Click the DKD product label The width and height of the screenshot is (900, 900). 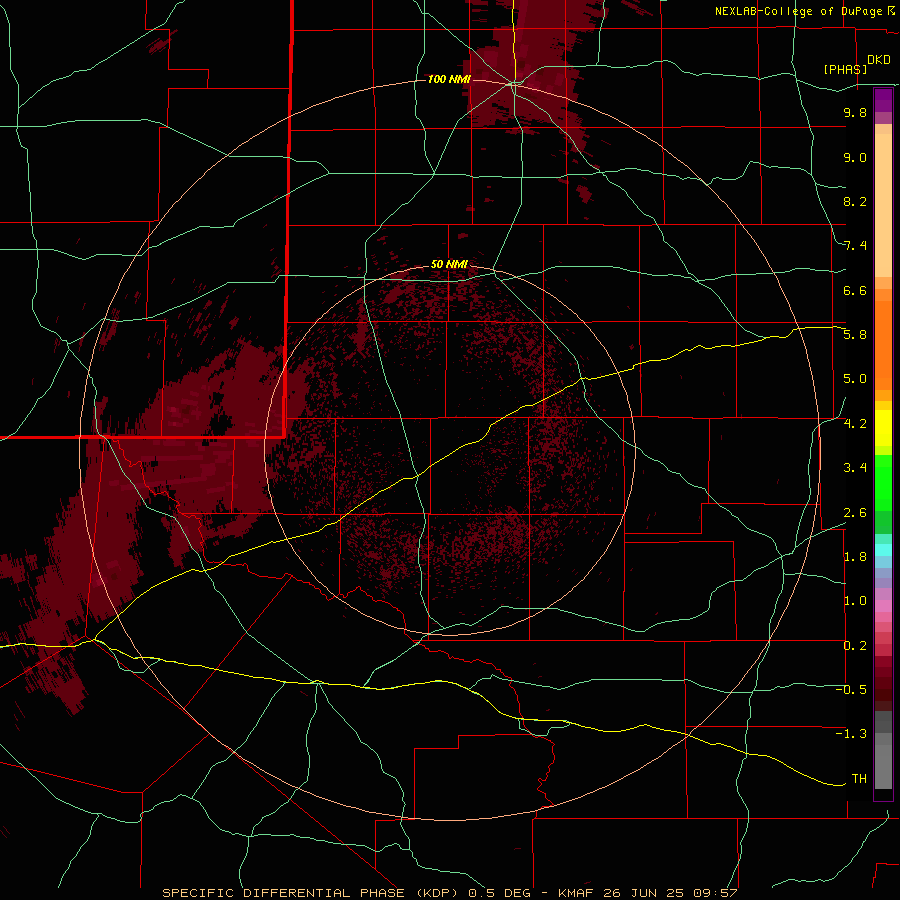(879, 60)
